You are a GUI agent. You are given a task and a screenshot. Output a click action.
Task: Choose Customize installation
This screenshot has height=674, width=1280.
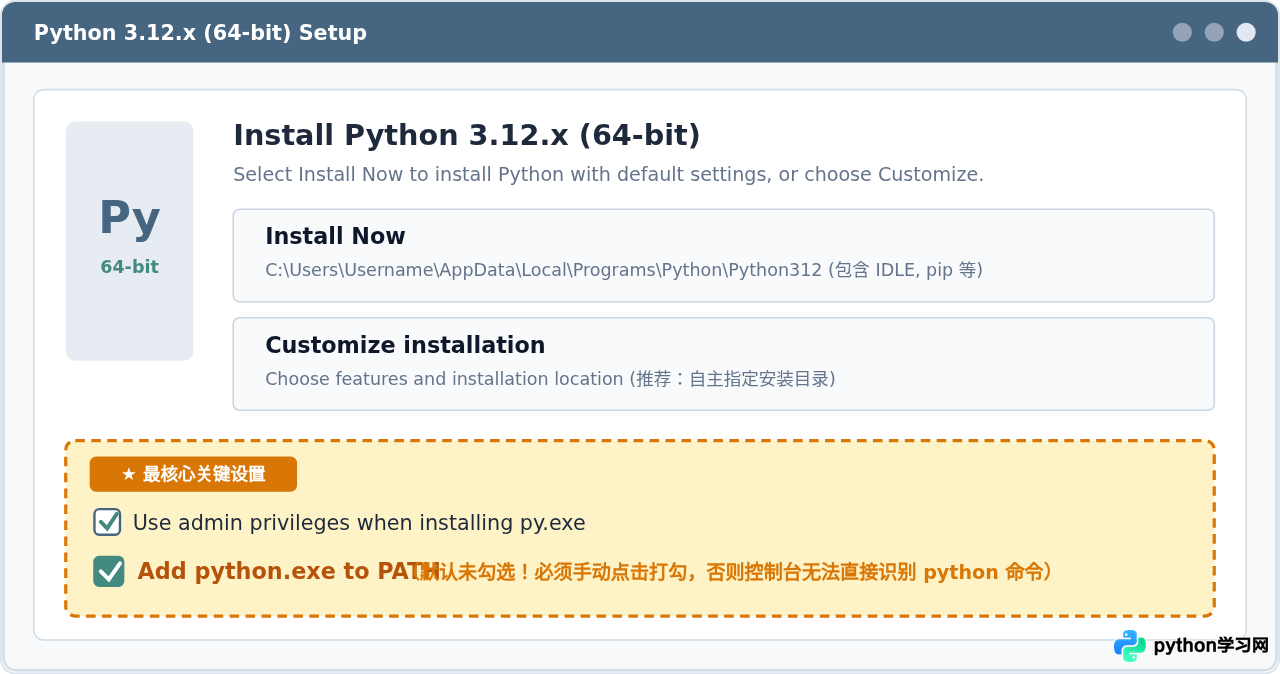tap(723, 364)
